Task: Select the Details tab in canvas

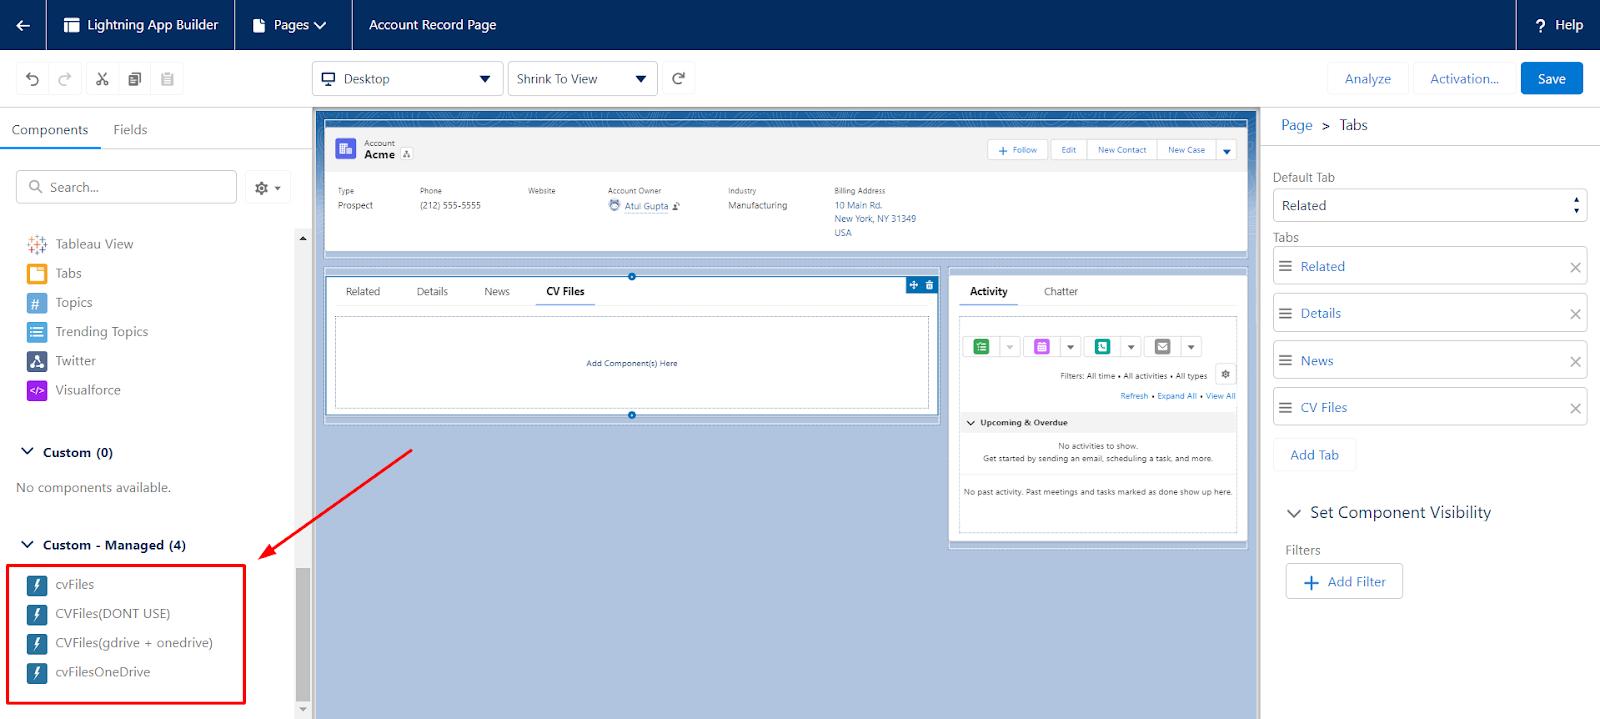Action: click(432, 292)
